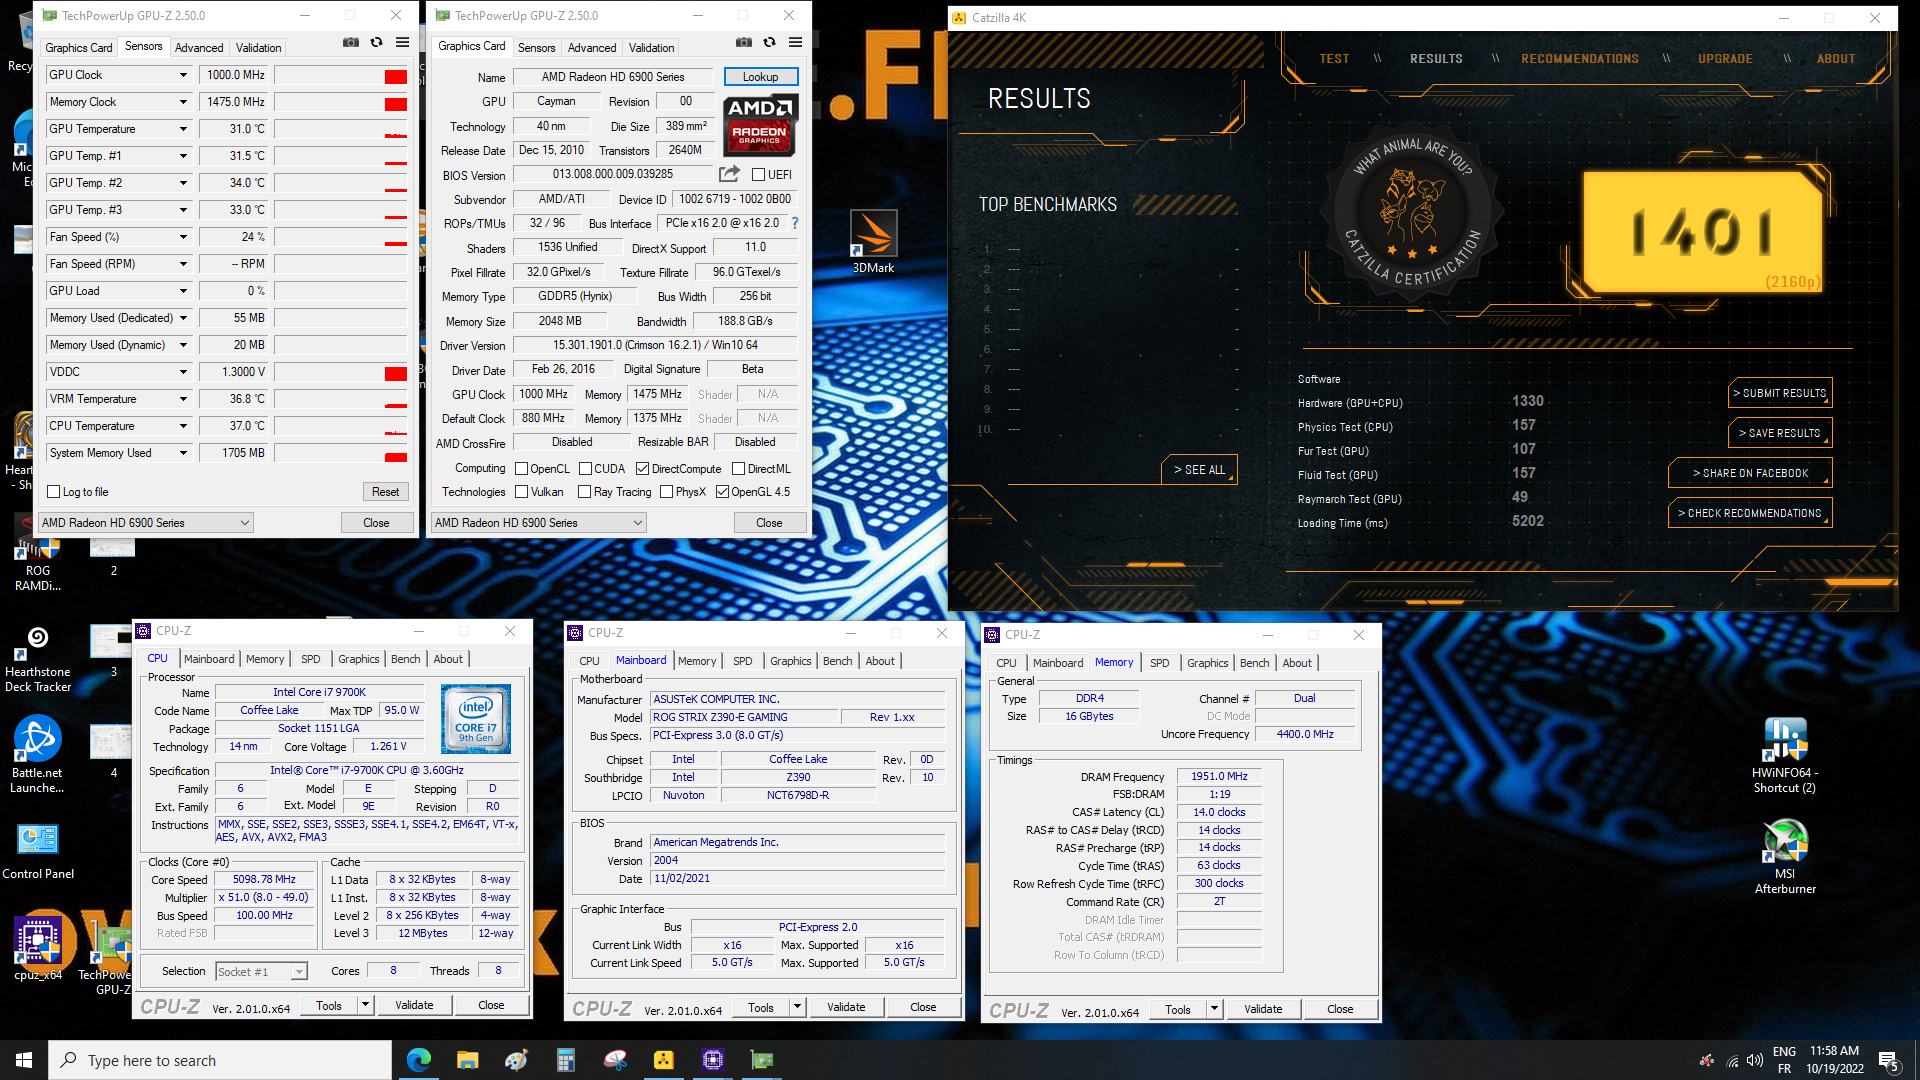Open File Explorer from the taskbar
This screenshot has width=1920, height=1080.
click(468, 1060)
